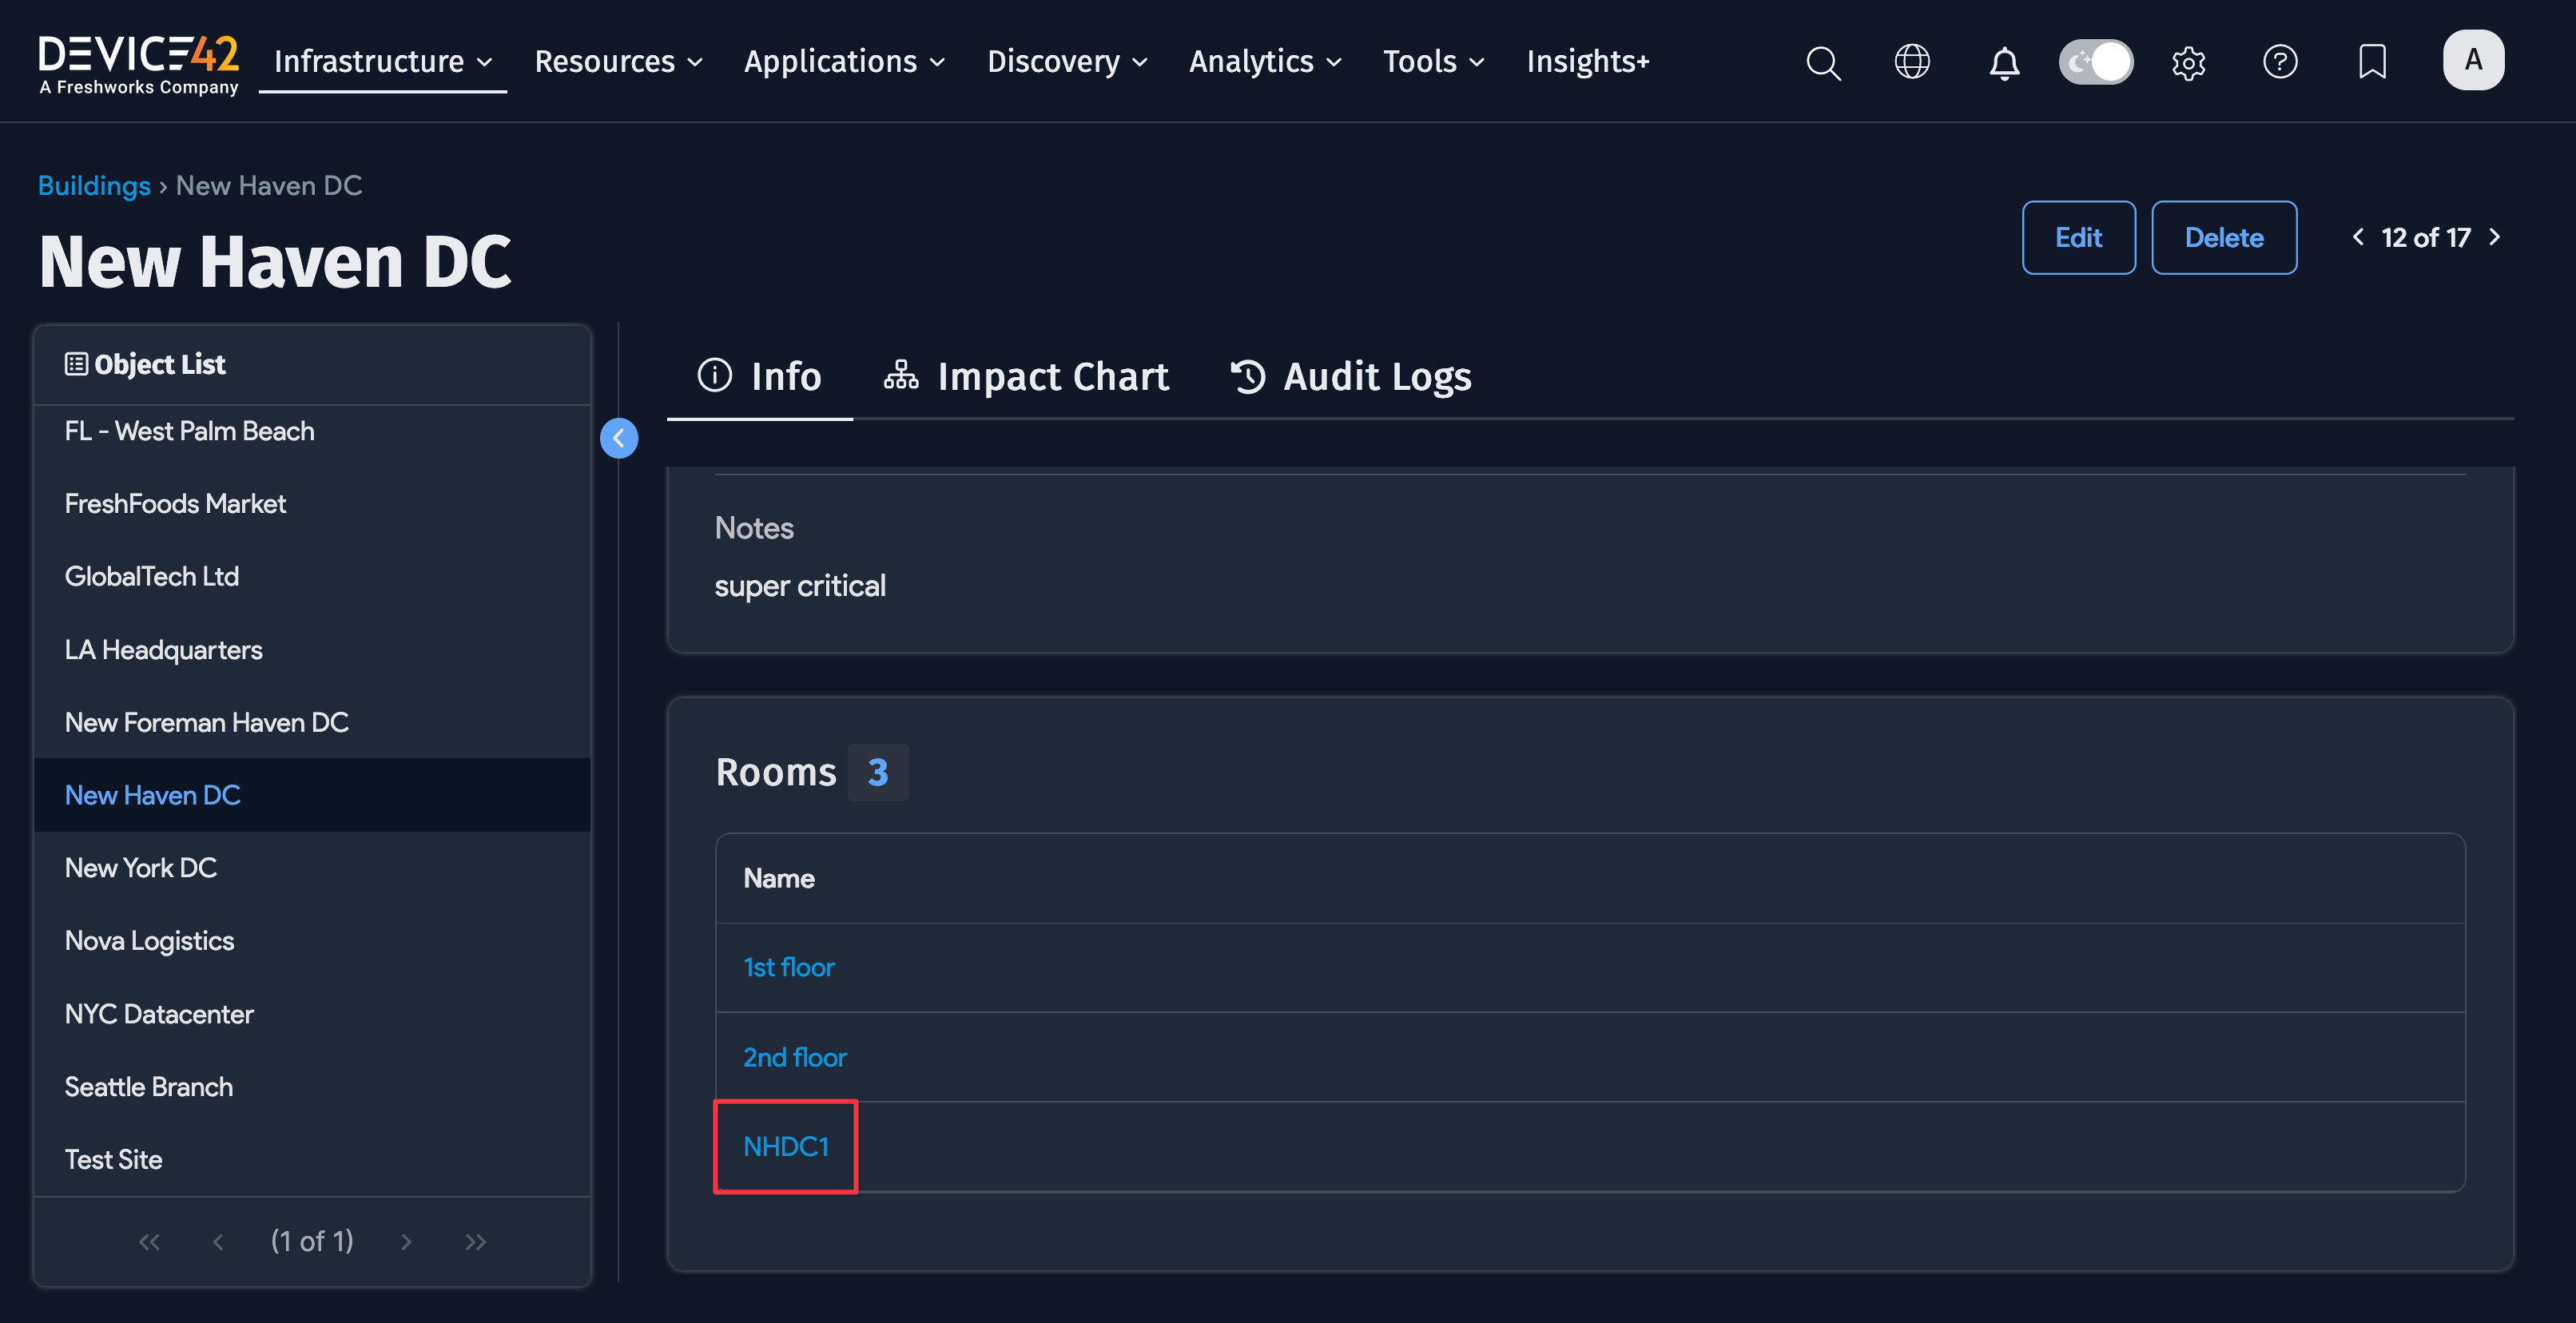
Task: Open the global search magnifier icon
Action: coord(1823,62)
